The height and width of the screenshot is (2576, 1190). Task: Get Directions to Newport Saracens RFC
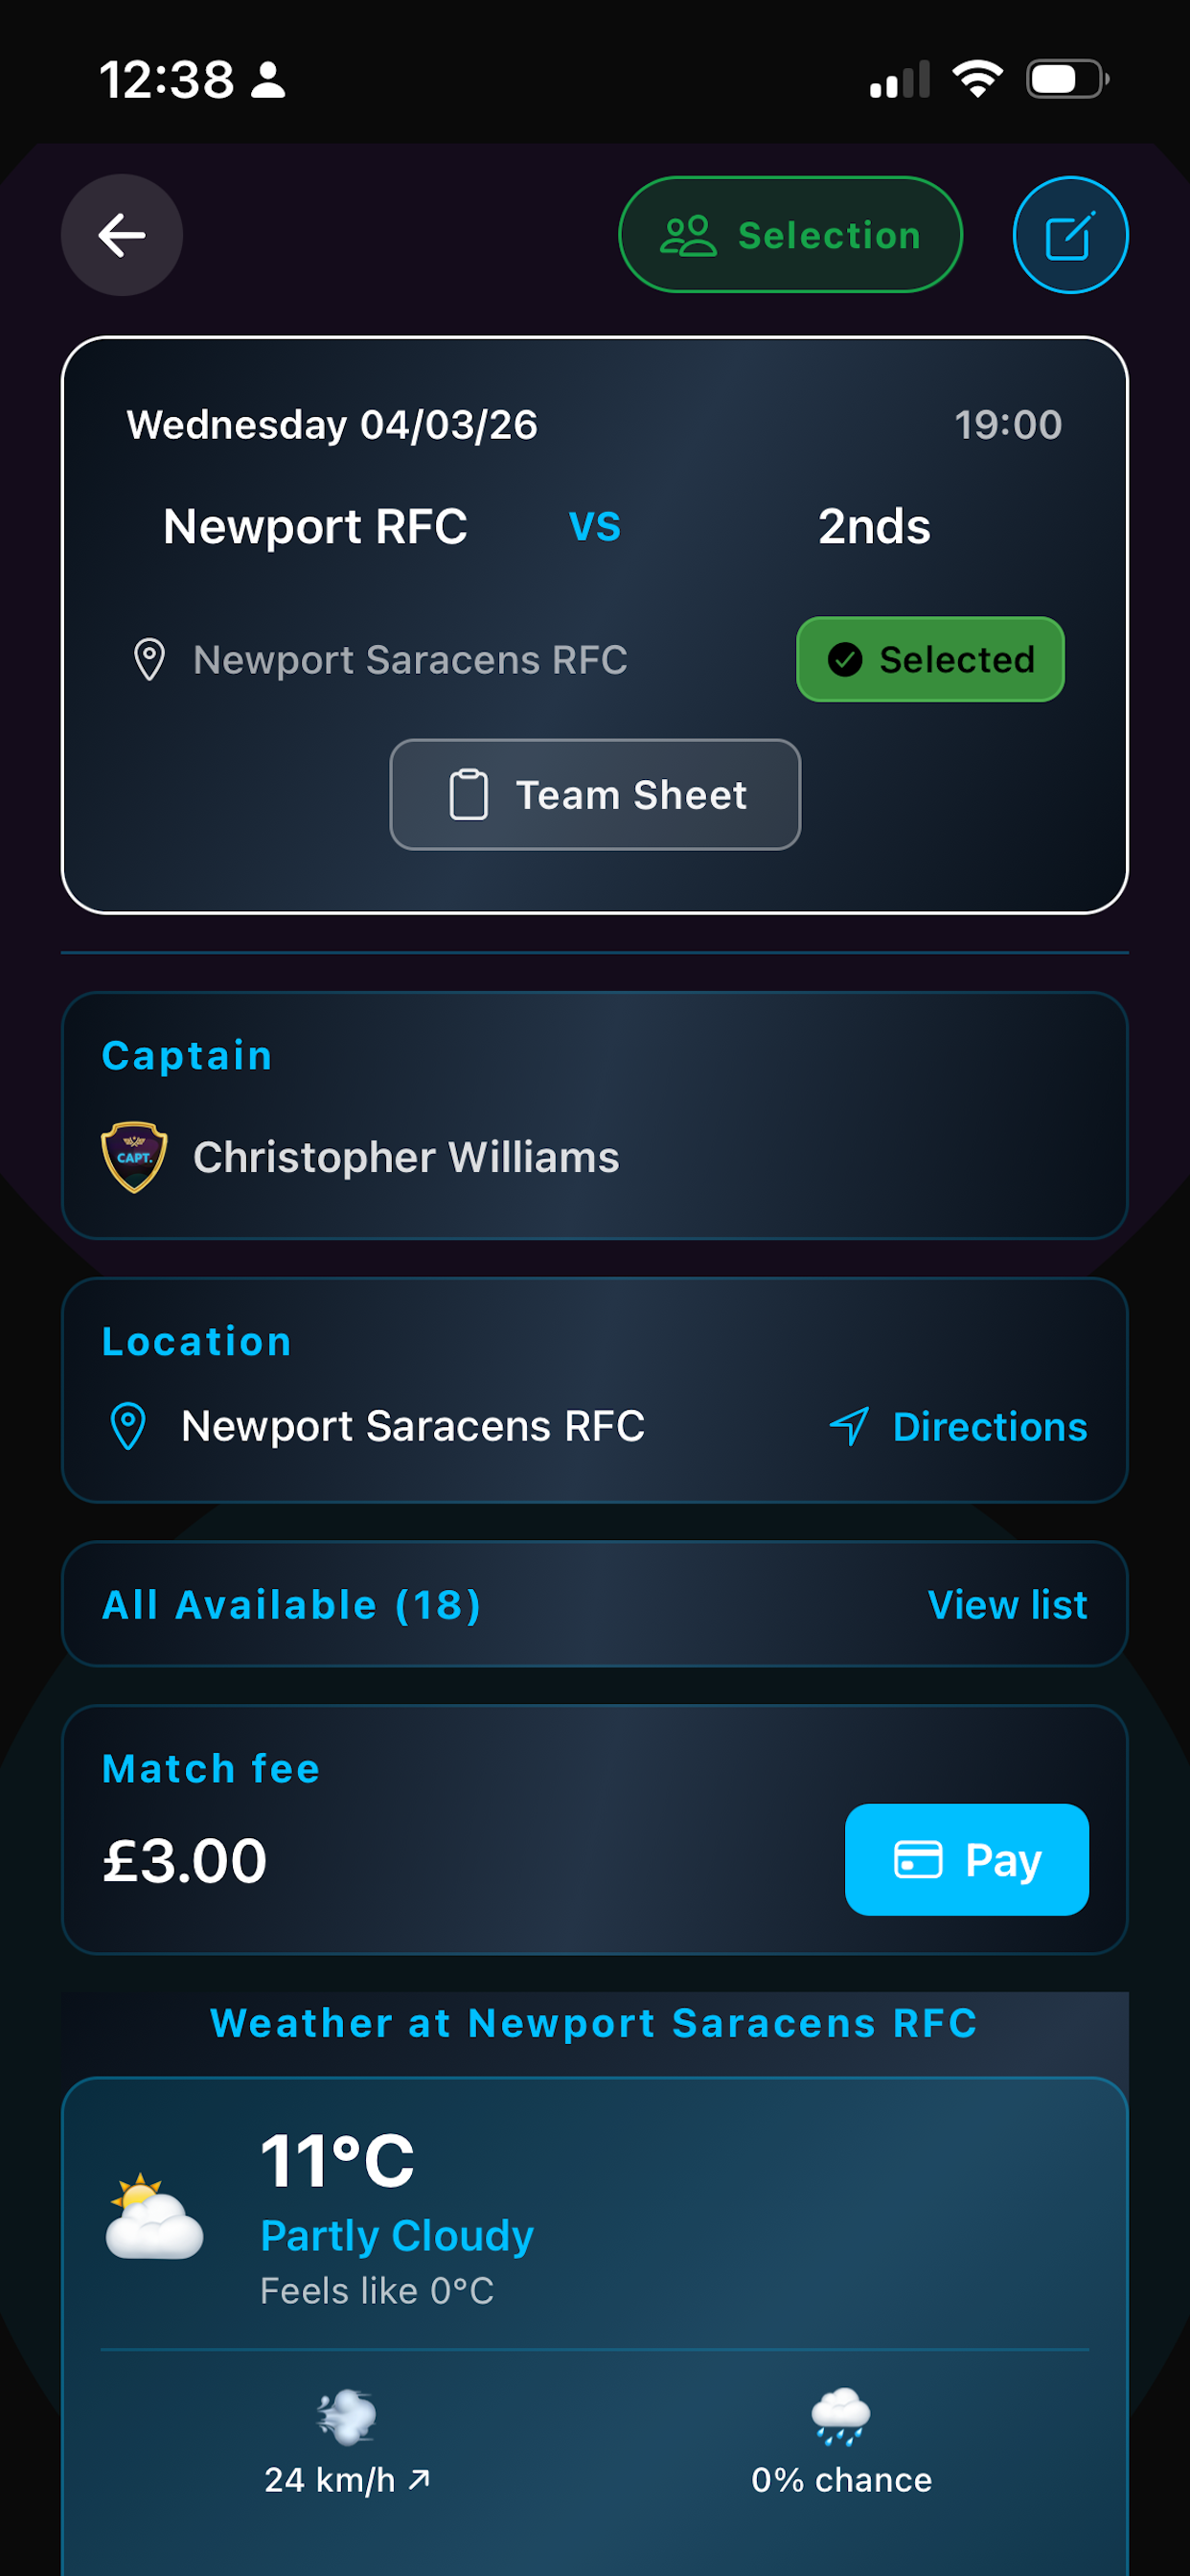point(988,1427)
